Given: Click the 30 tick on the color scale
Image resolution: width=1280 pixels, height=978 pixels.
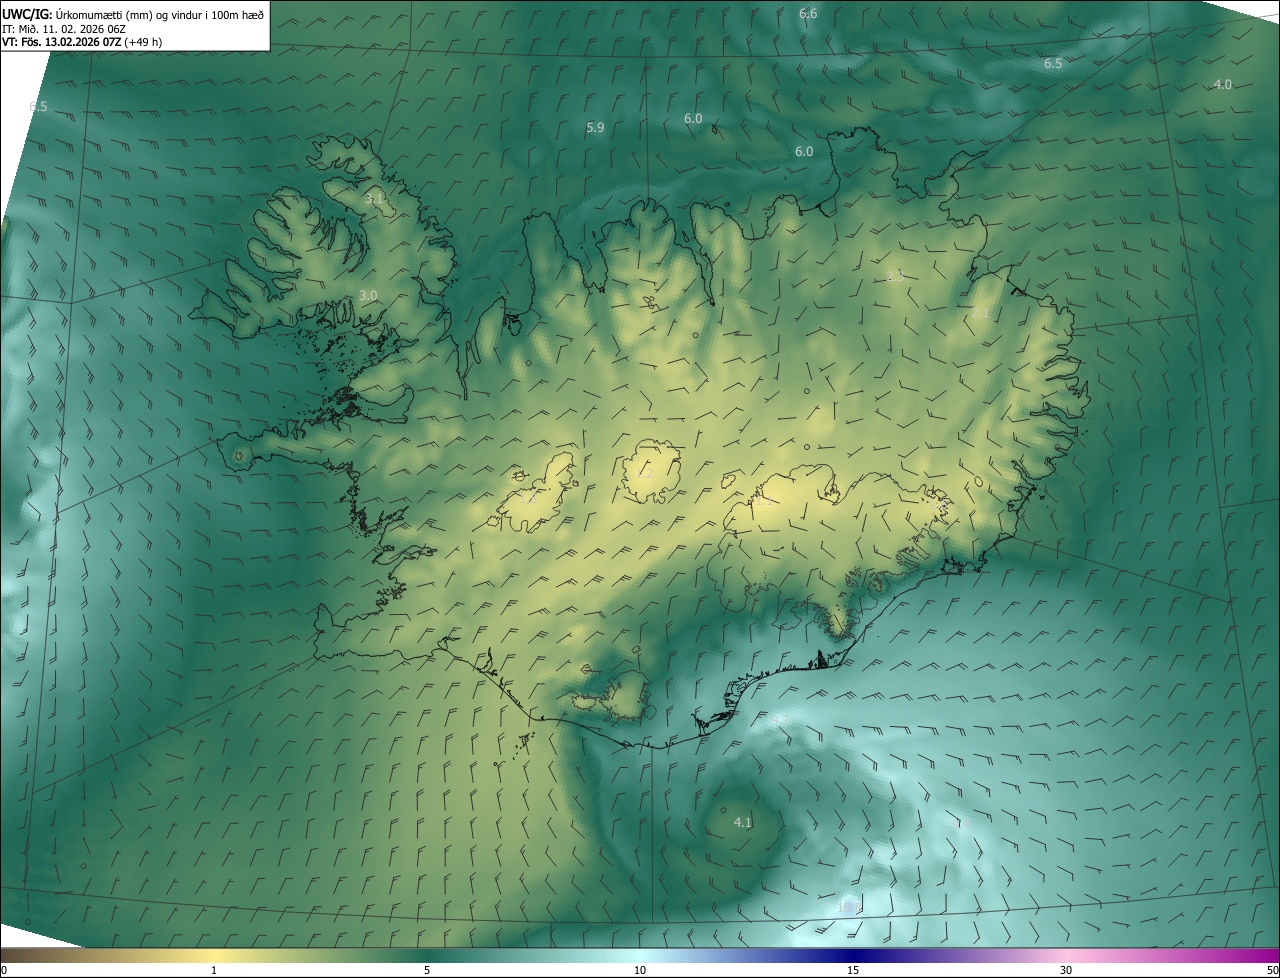Looking at the screenshot, I should click(1066, 971).
